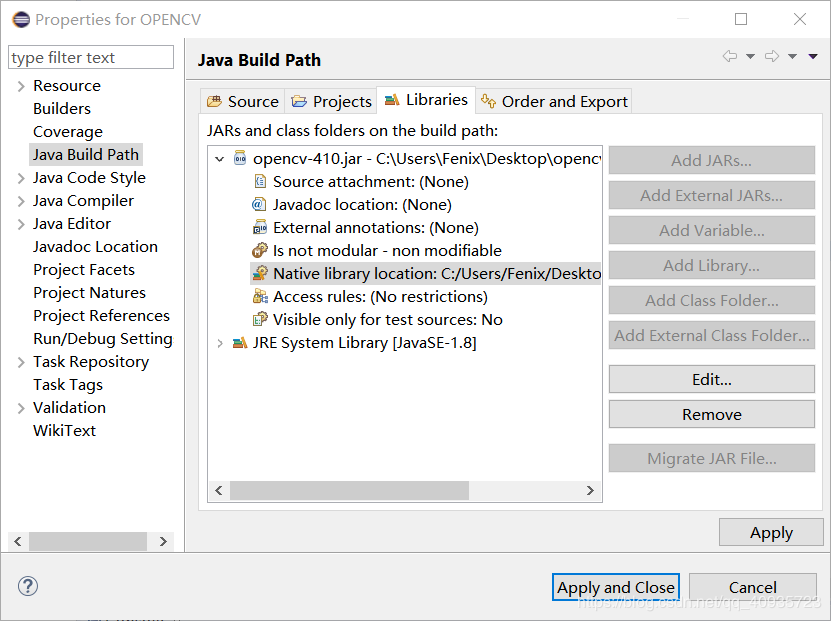This screenshot has width=831, height=621.
Task: Remove the selected library entry
Action: click(711, 414)
